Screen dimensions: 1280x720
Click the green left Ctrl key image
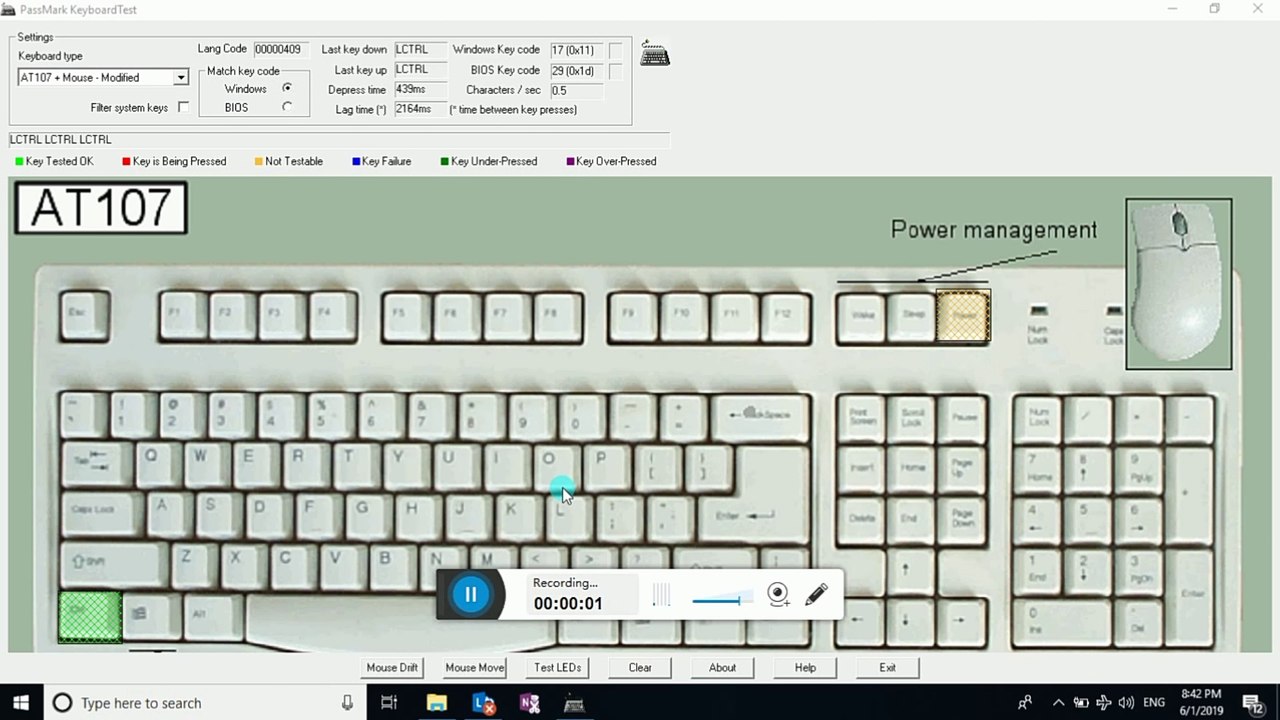pos(90,616)
